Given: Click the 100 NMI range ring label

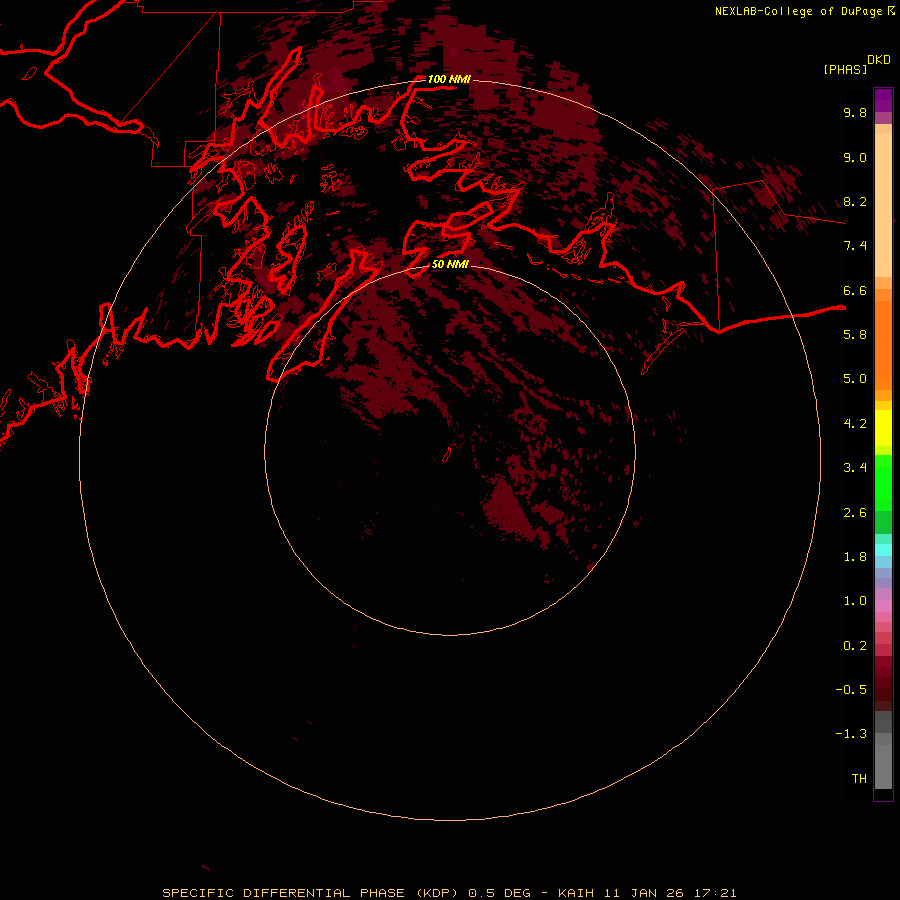Looking at the screenshot, I should coord(449,79).
